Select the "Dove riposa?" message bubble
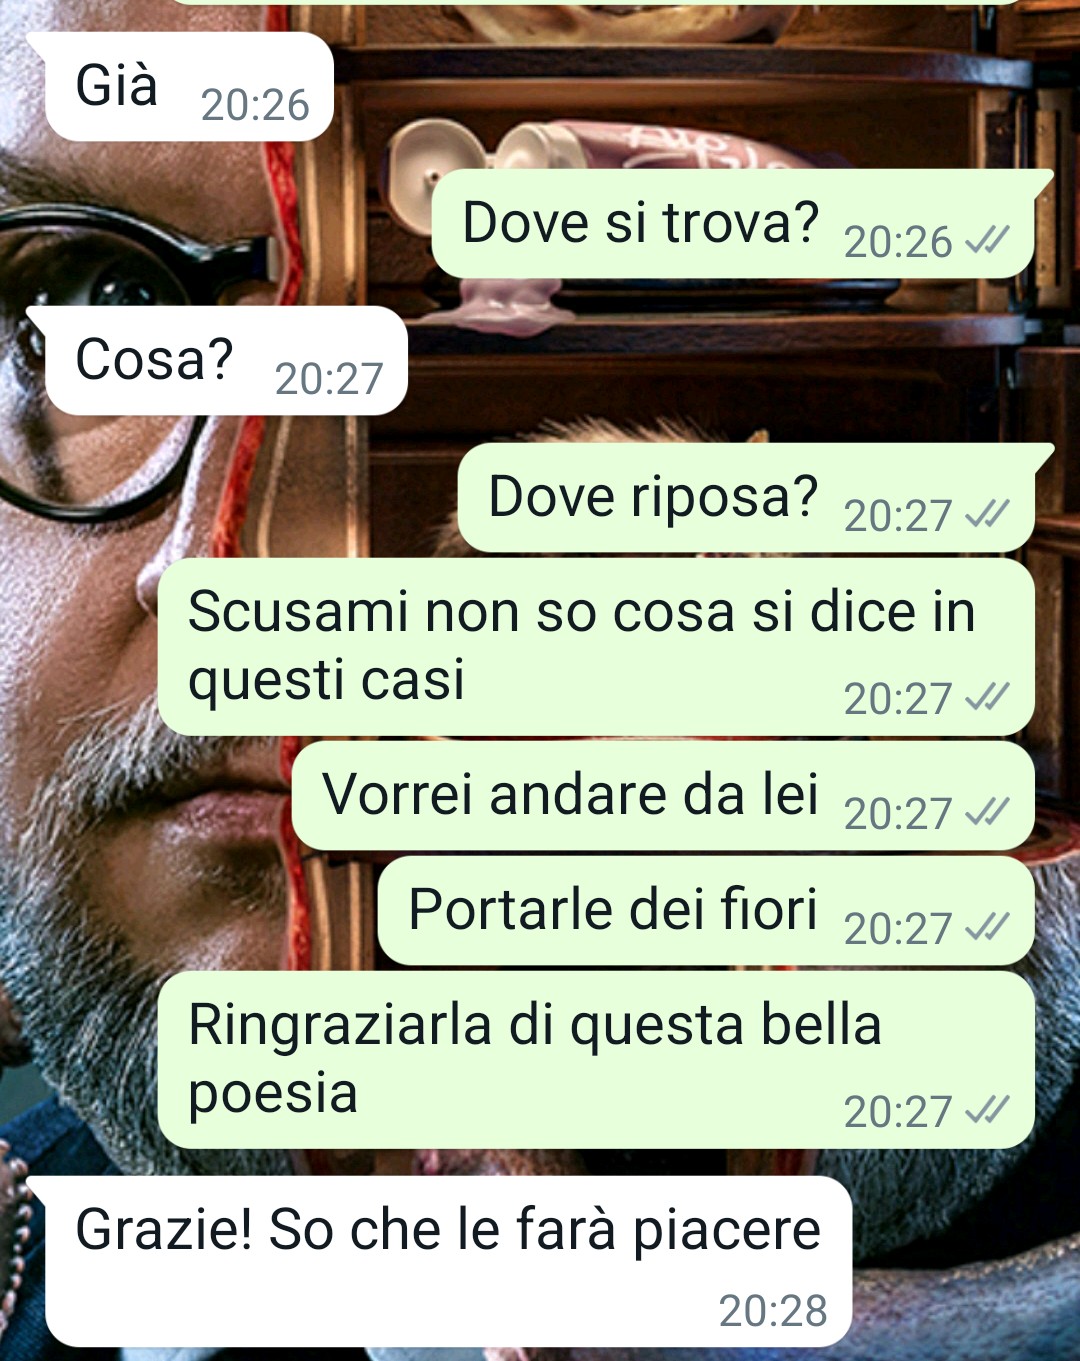1080x1361 pixels. pyautogui.click(x=746, y=497)
